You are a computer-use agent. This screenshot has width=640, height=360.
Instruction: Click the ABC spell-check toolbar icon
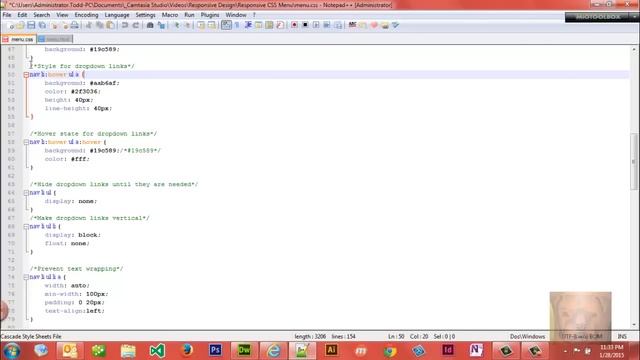tap(352, 25)
